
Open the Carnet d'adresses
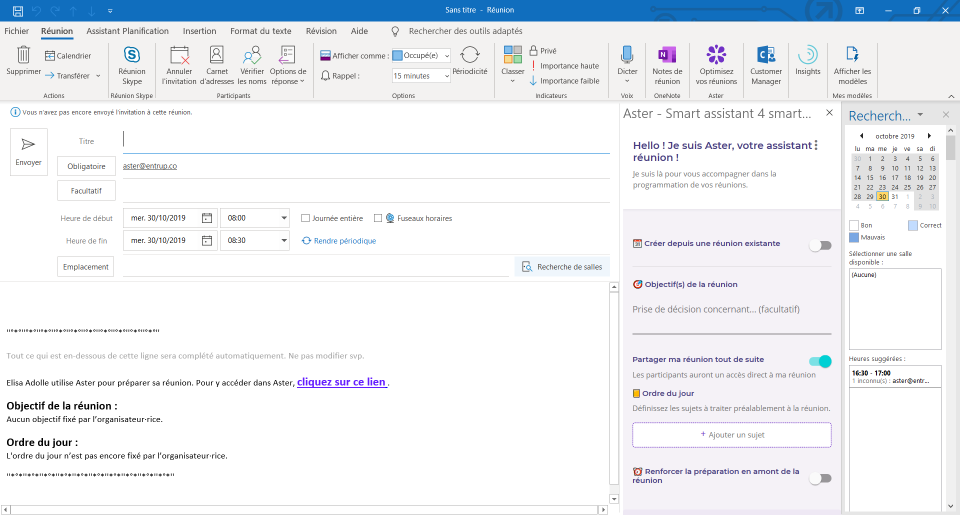tap(217, 66)
